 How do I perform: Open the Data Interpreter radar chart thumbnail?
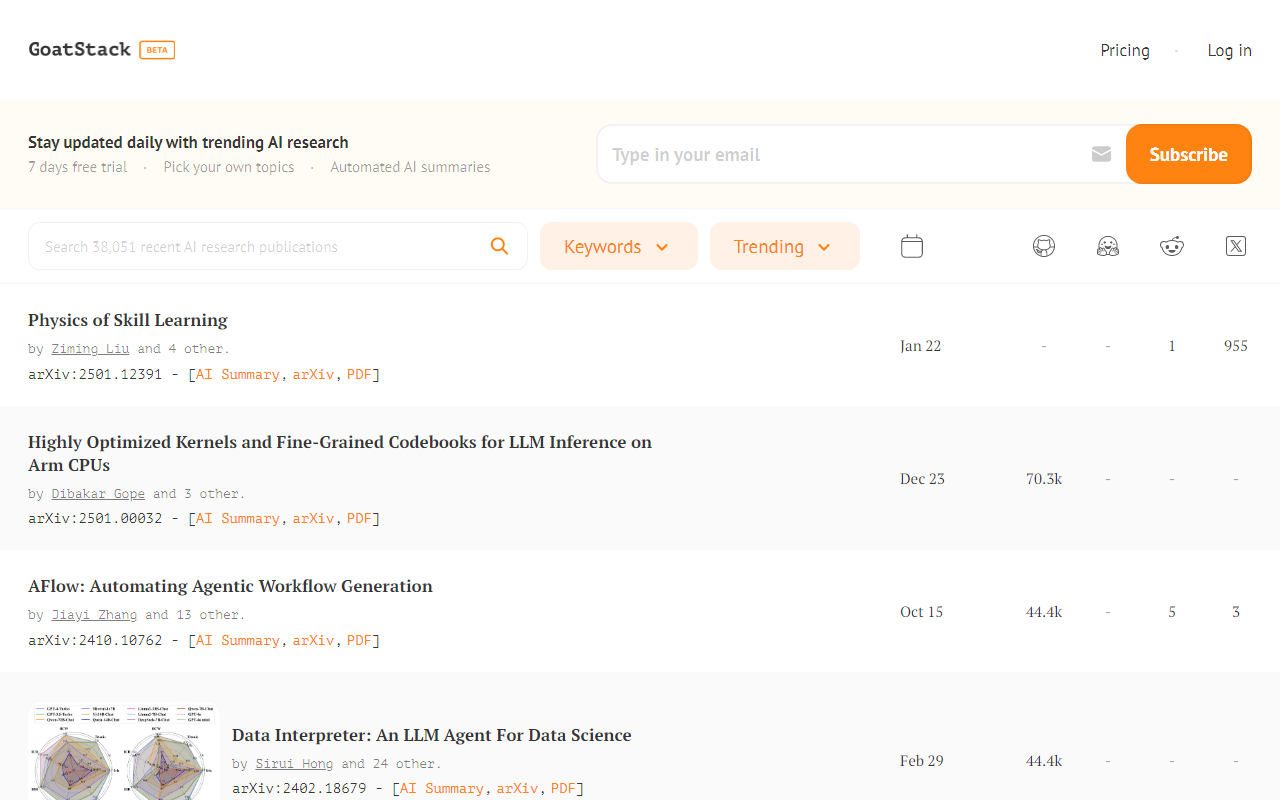124,752
